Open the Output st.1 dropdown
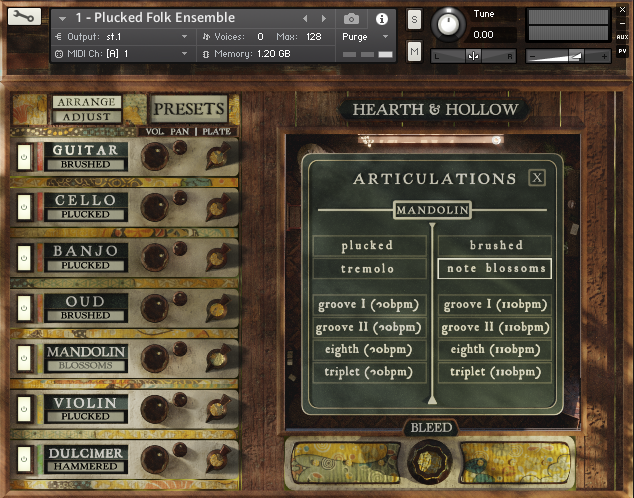The image size is (634, 498). tap(121, 37)
